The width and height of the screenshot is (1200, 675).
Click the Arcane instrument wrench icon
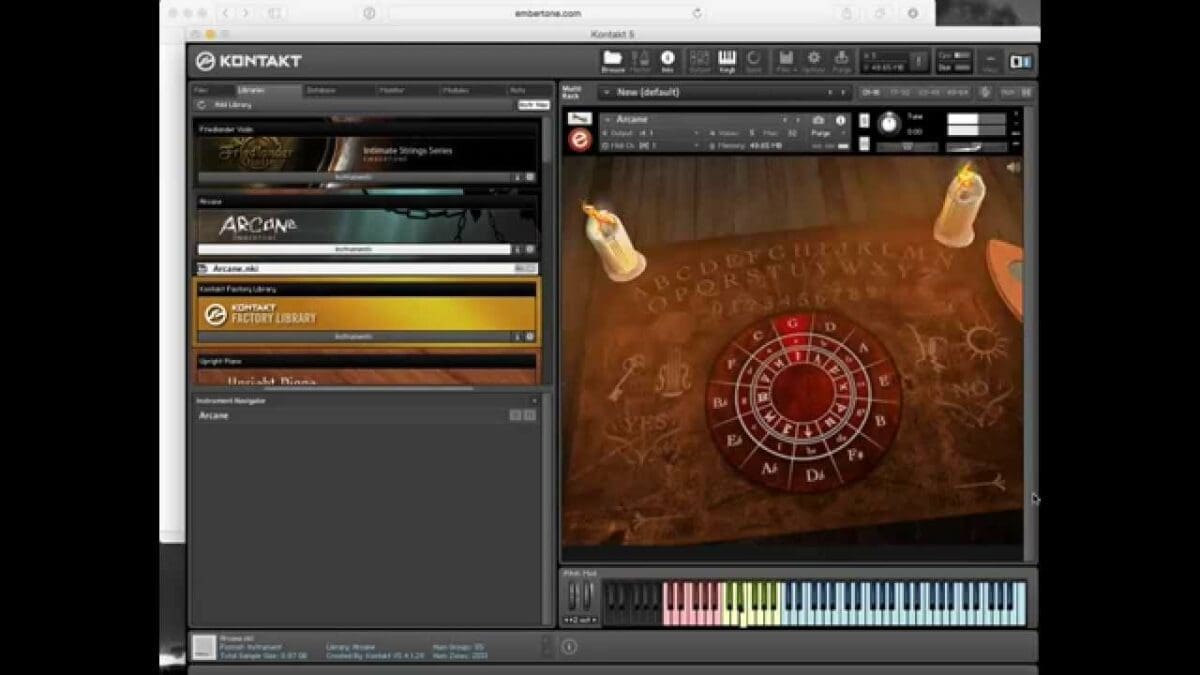(x=579, y=119)
